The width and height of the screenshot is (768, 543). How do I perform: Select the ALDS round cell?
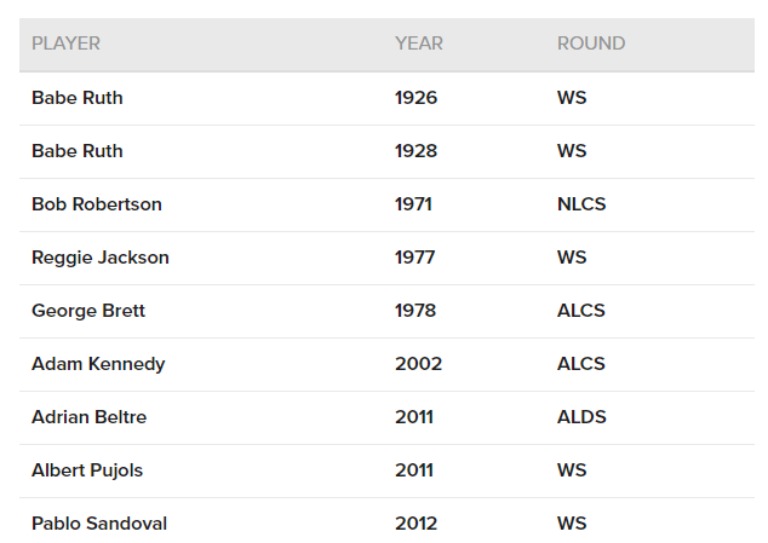click(581, 417)
